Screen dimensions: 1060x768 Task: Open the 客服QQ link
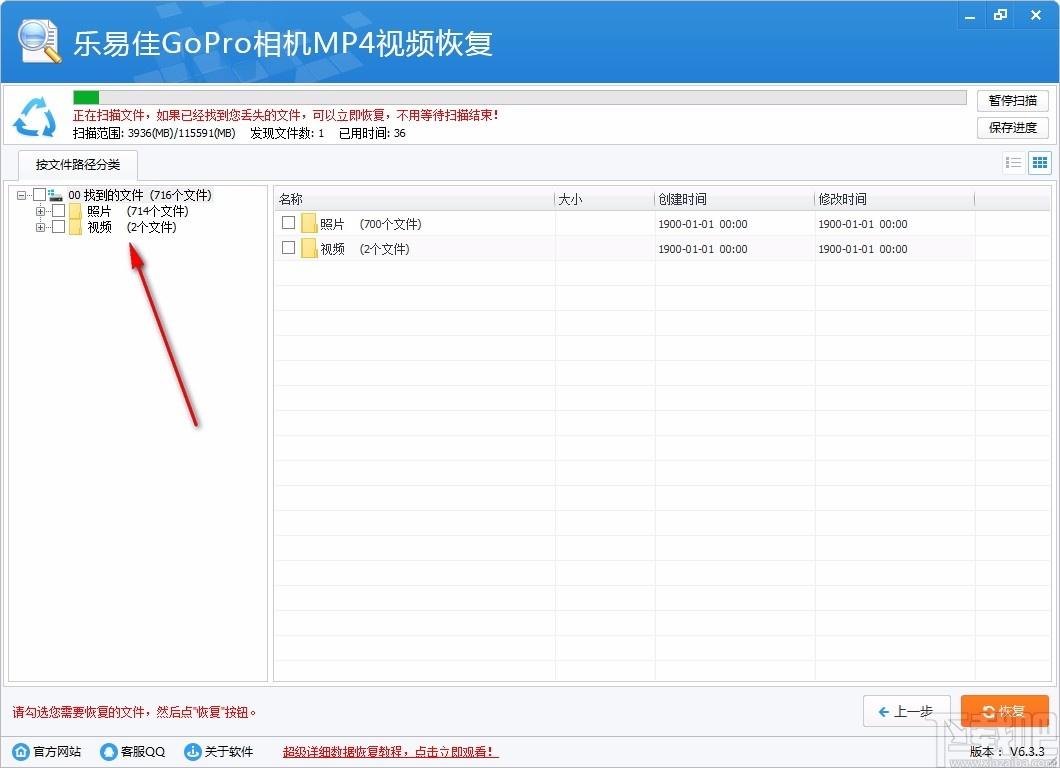click(x=143, y=752)
